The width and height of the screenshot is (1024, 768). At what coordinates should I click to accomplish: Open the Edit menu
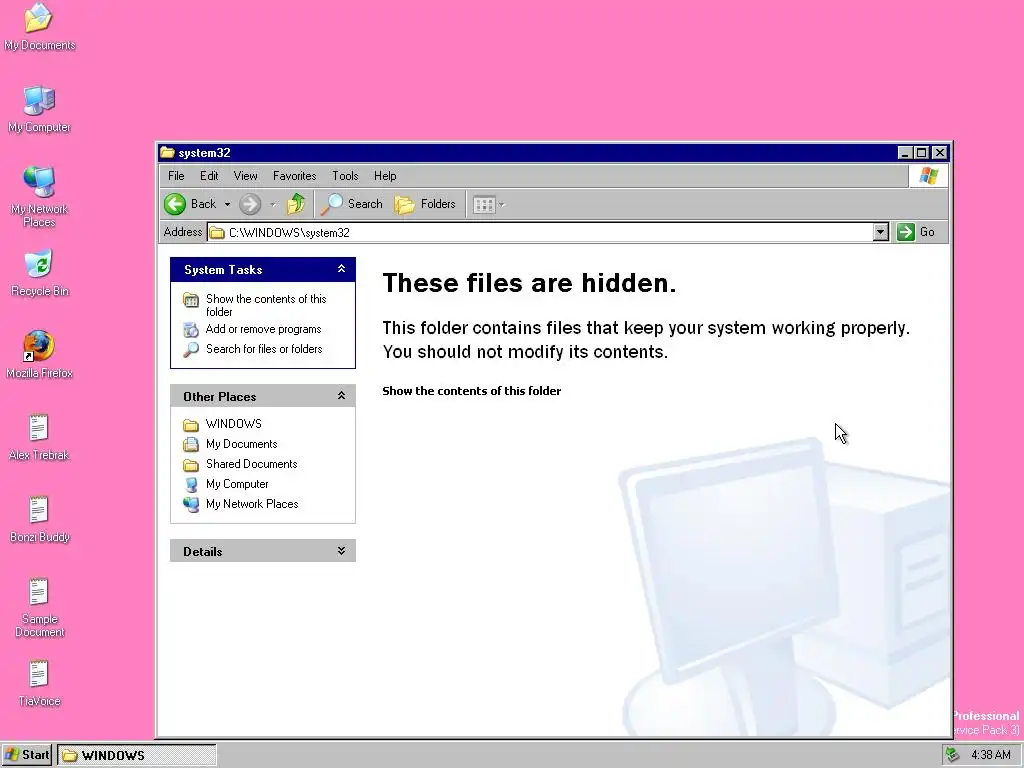pyautogui.click(x=209, y=176)
